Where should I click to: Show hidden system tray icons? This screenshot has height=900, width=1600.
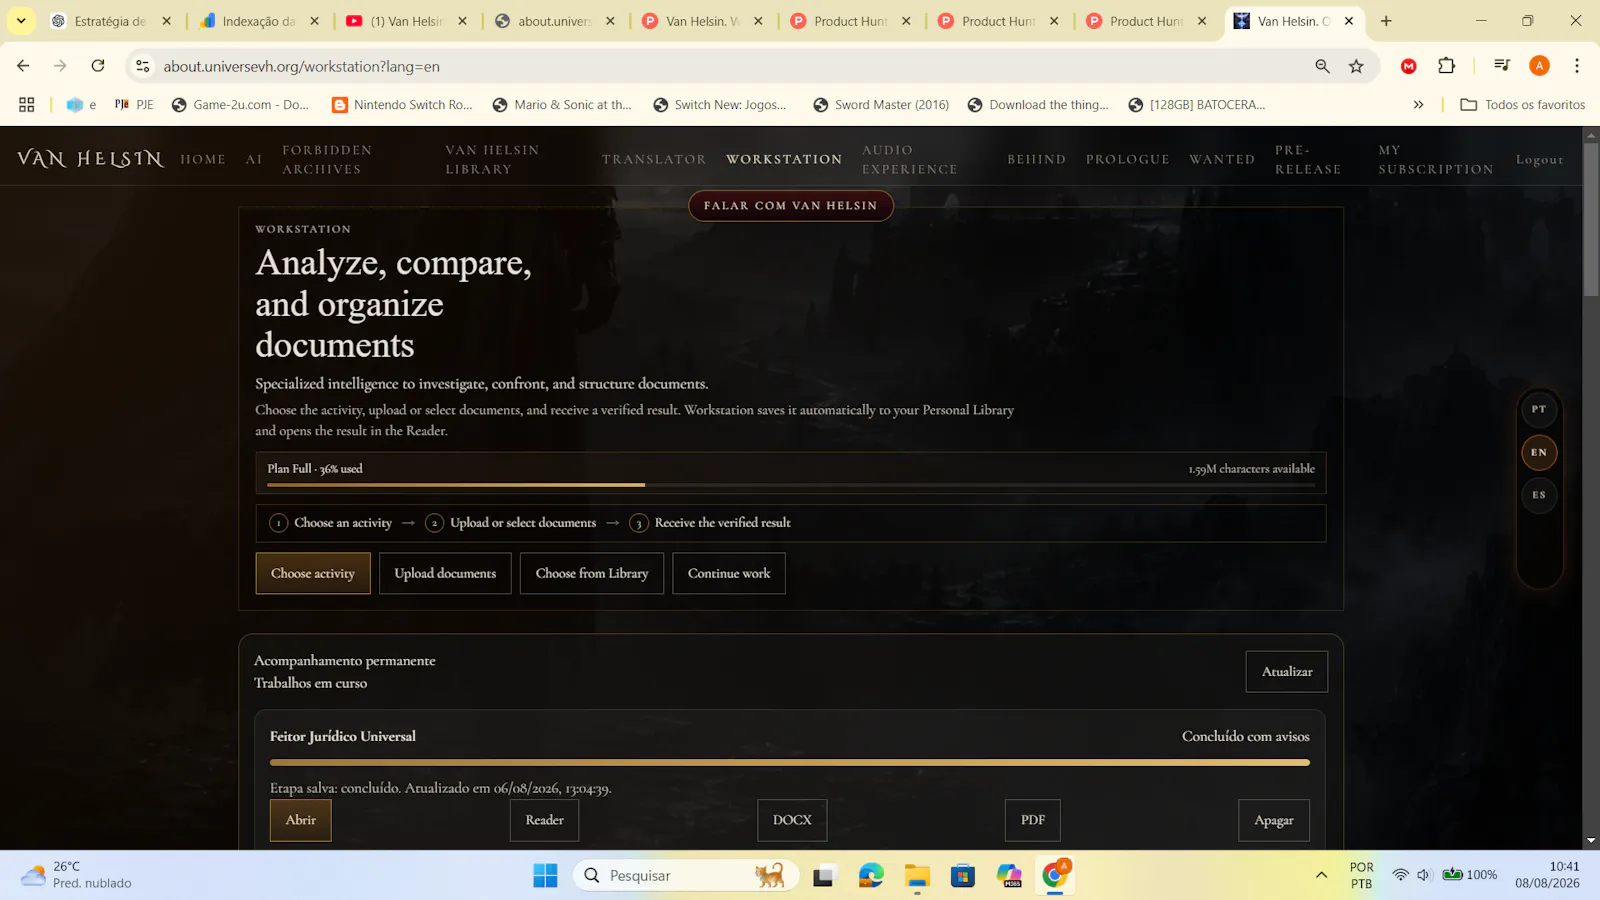tap(1321, 875)
